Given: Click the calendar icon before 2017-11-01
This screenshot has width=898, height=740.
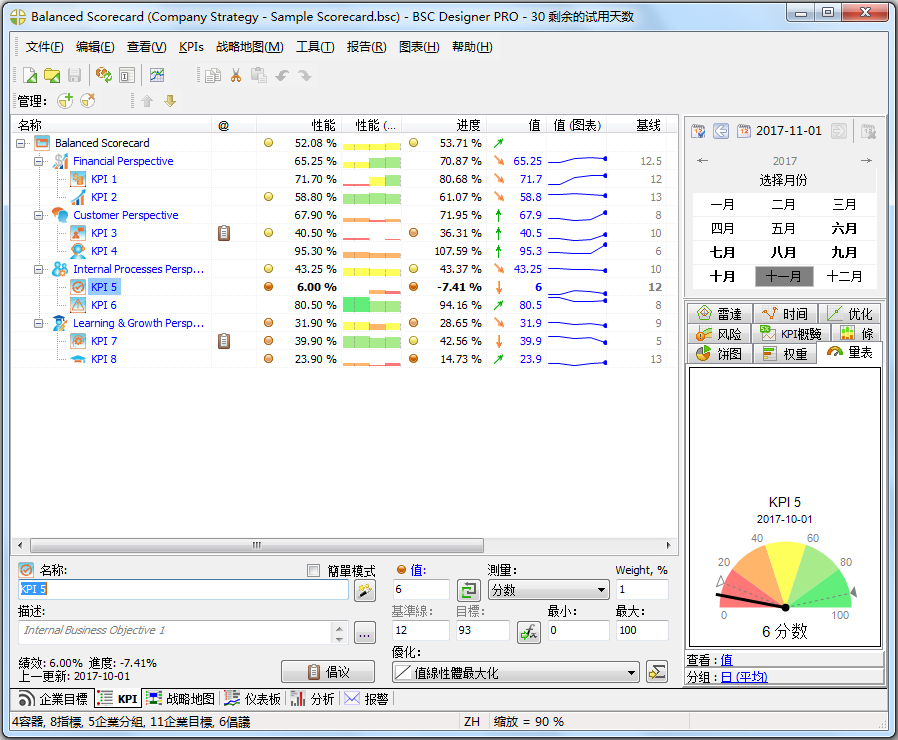Looking at the screenshot, I should [744, 131].
